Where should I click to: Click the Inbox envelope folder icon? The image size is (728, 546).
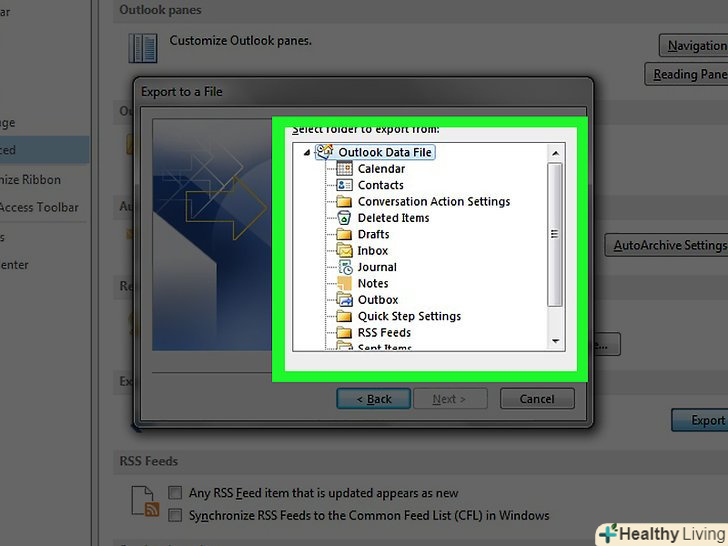point(344,251)
